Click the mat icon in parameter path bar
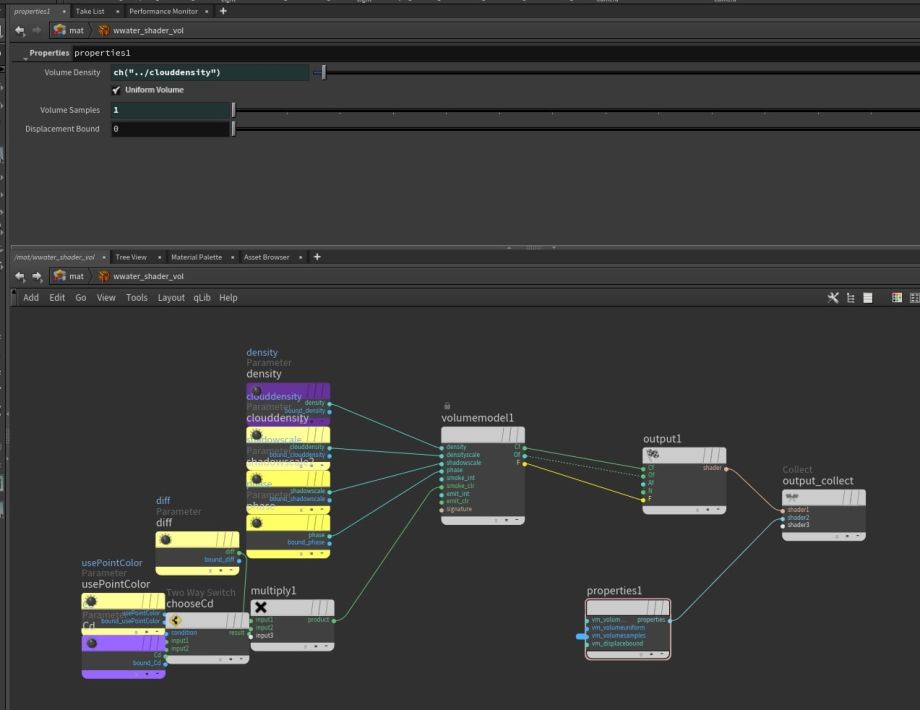920x710 pixels. tap(60, 30)
